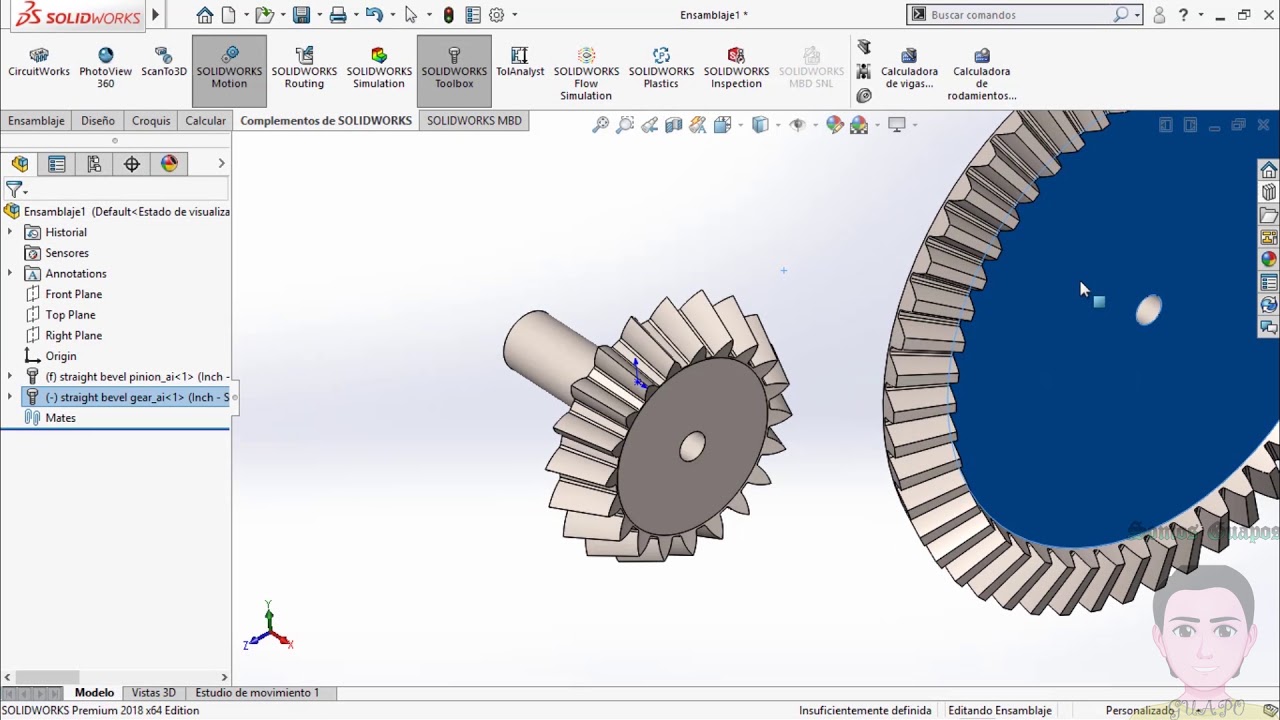Switch to the Diseño tab
Viewport: 1280px width, 720px height.
point(98,120)
